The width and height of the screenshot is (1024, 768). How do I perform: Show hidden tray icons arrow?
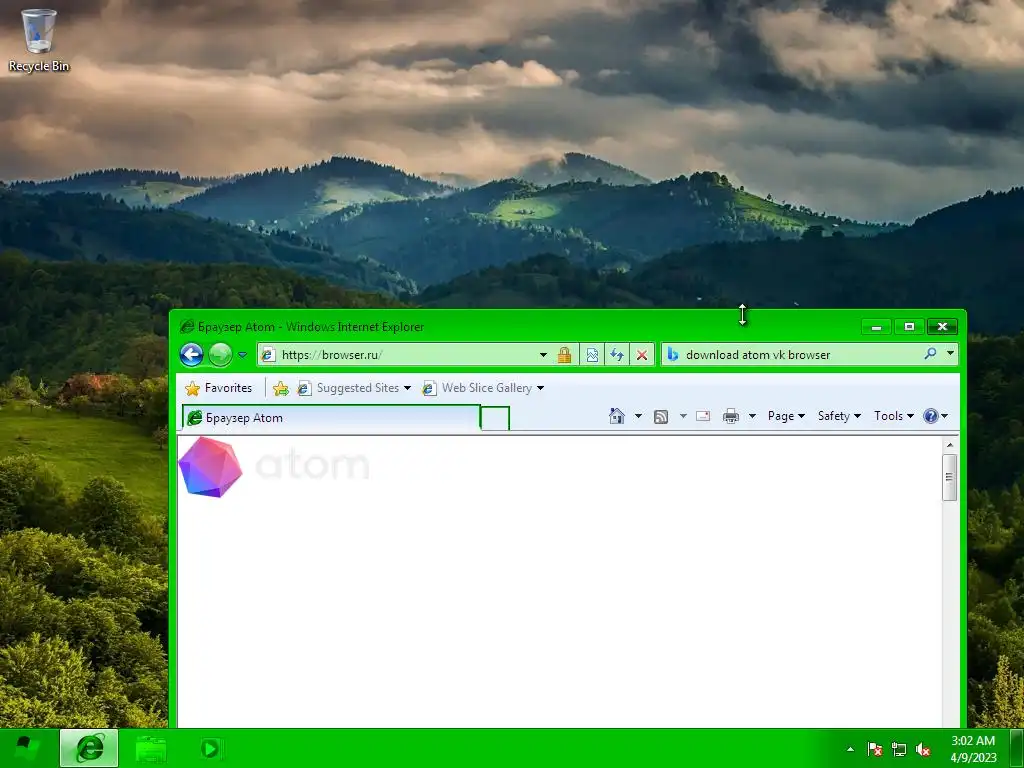pyautogui.click(x=850, y=749)
